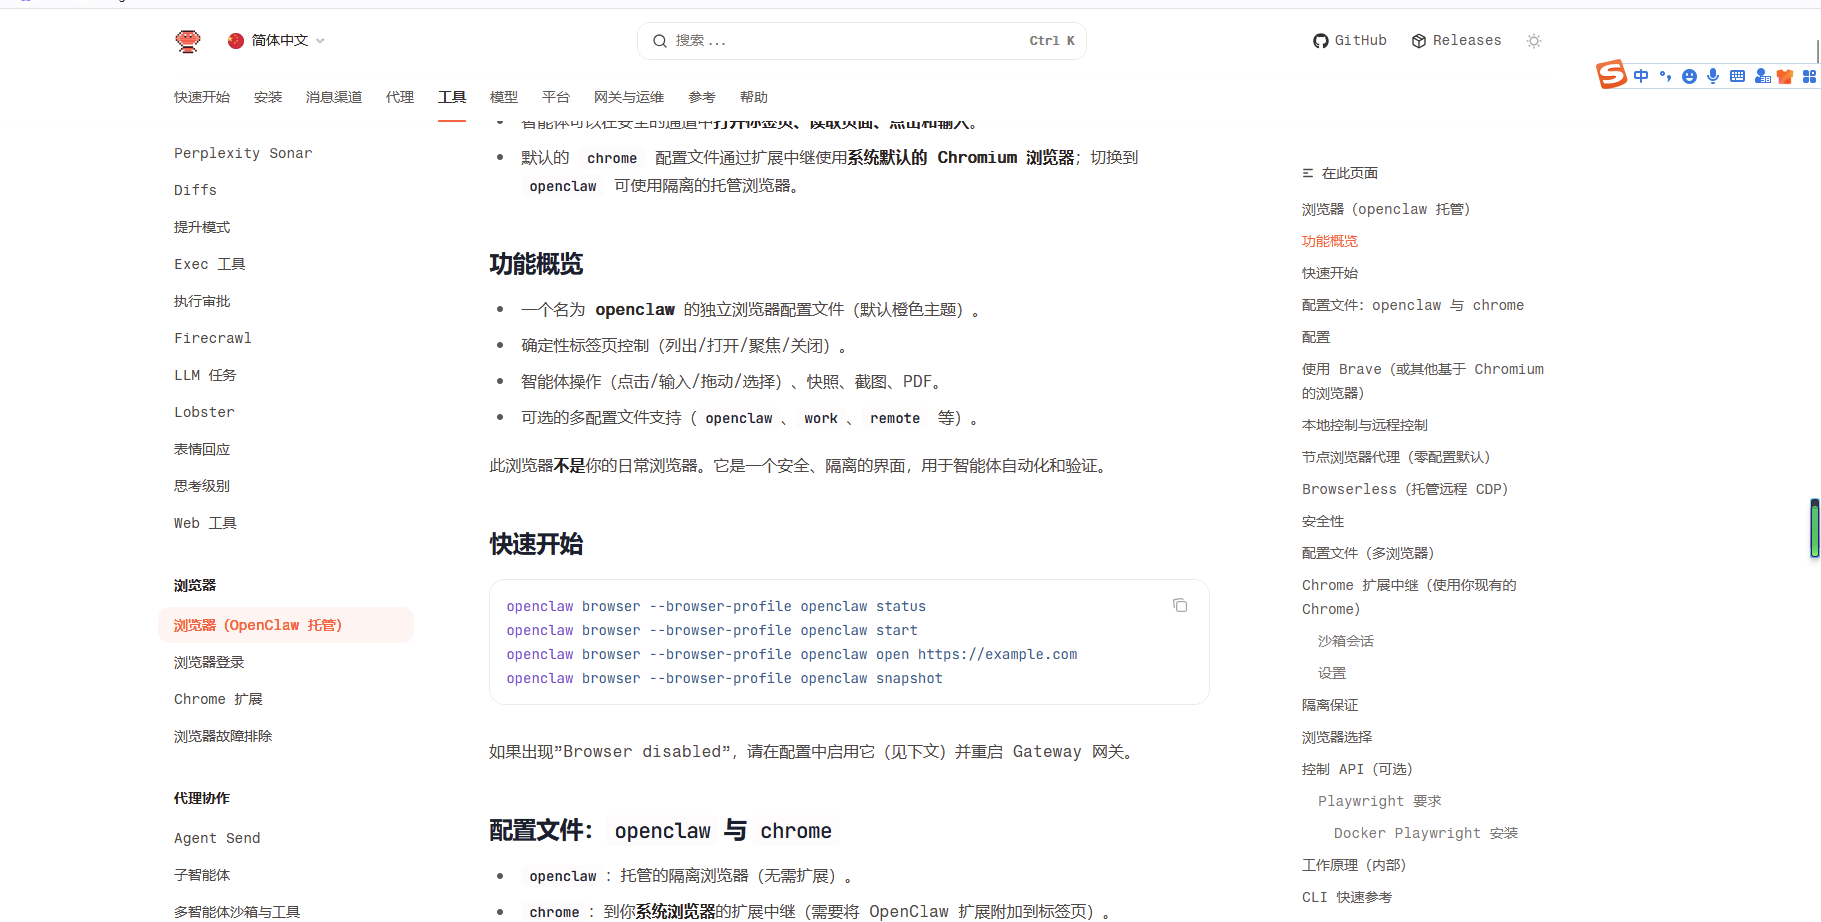Open LLM 任务 sidebar page
This screenshot has width=1821, height=922.
205,375
